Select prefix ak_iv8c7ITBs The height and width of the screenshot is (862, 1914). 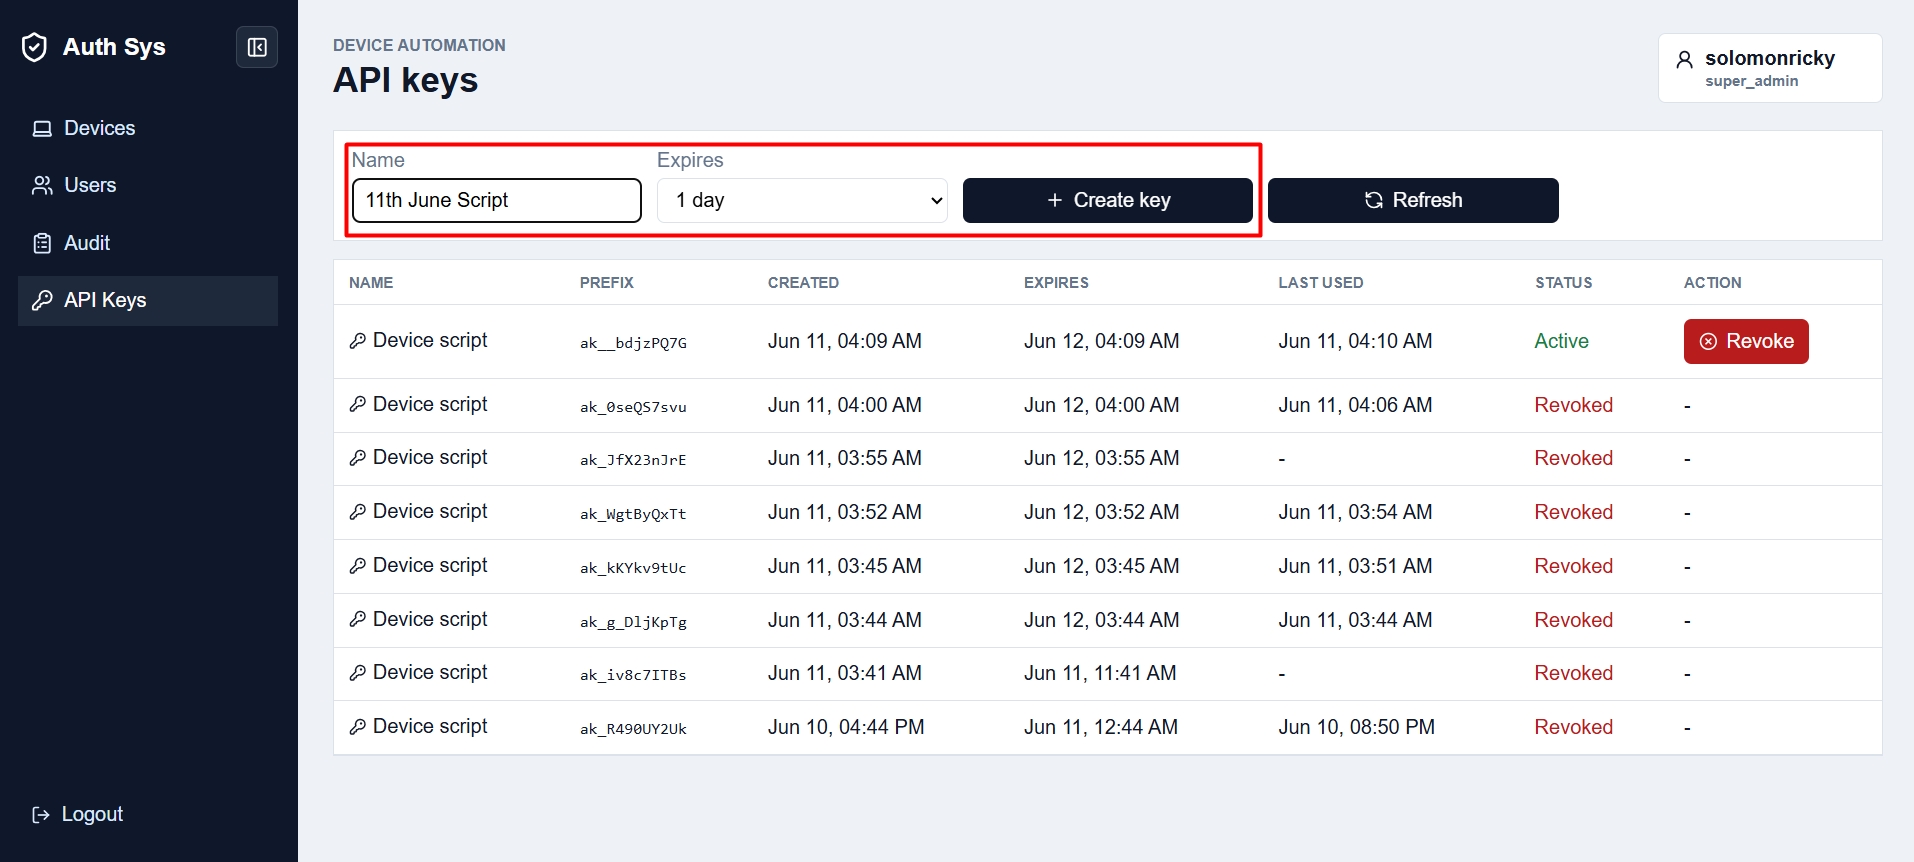(633, 675)
